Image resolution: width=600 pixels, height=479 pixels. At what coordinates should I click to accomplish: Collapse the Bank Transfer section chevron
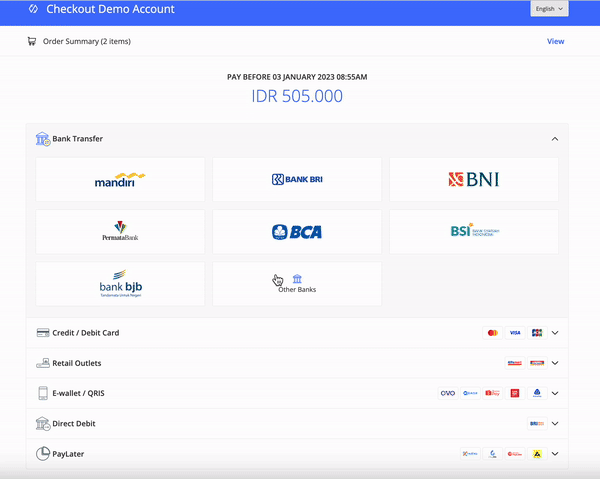(555, 139)
